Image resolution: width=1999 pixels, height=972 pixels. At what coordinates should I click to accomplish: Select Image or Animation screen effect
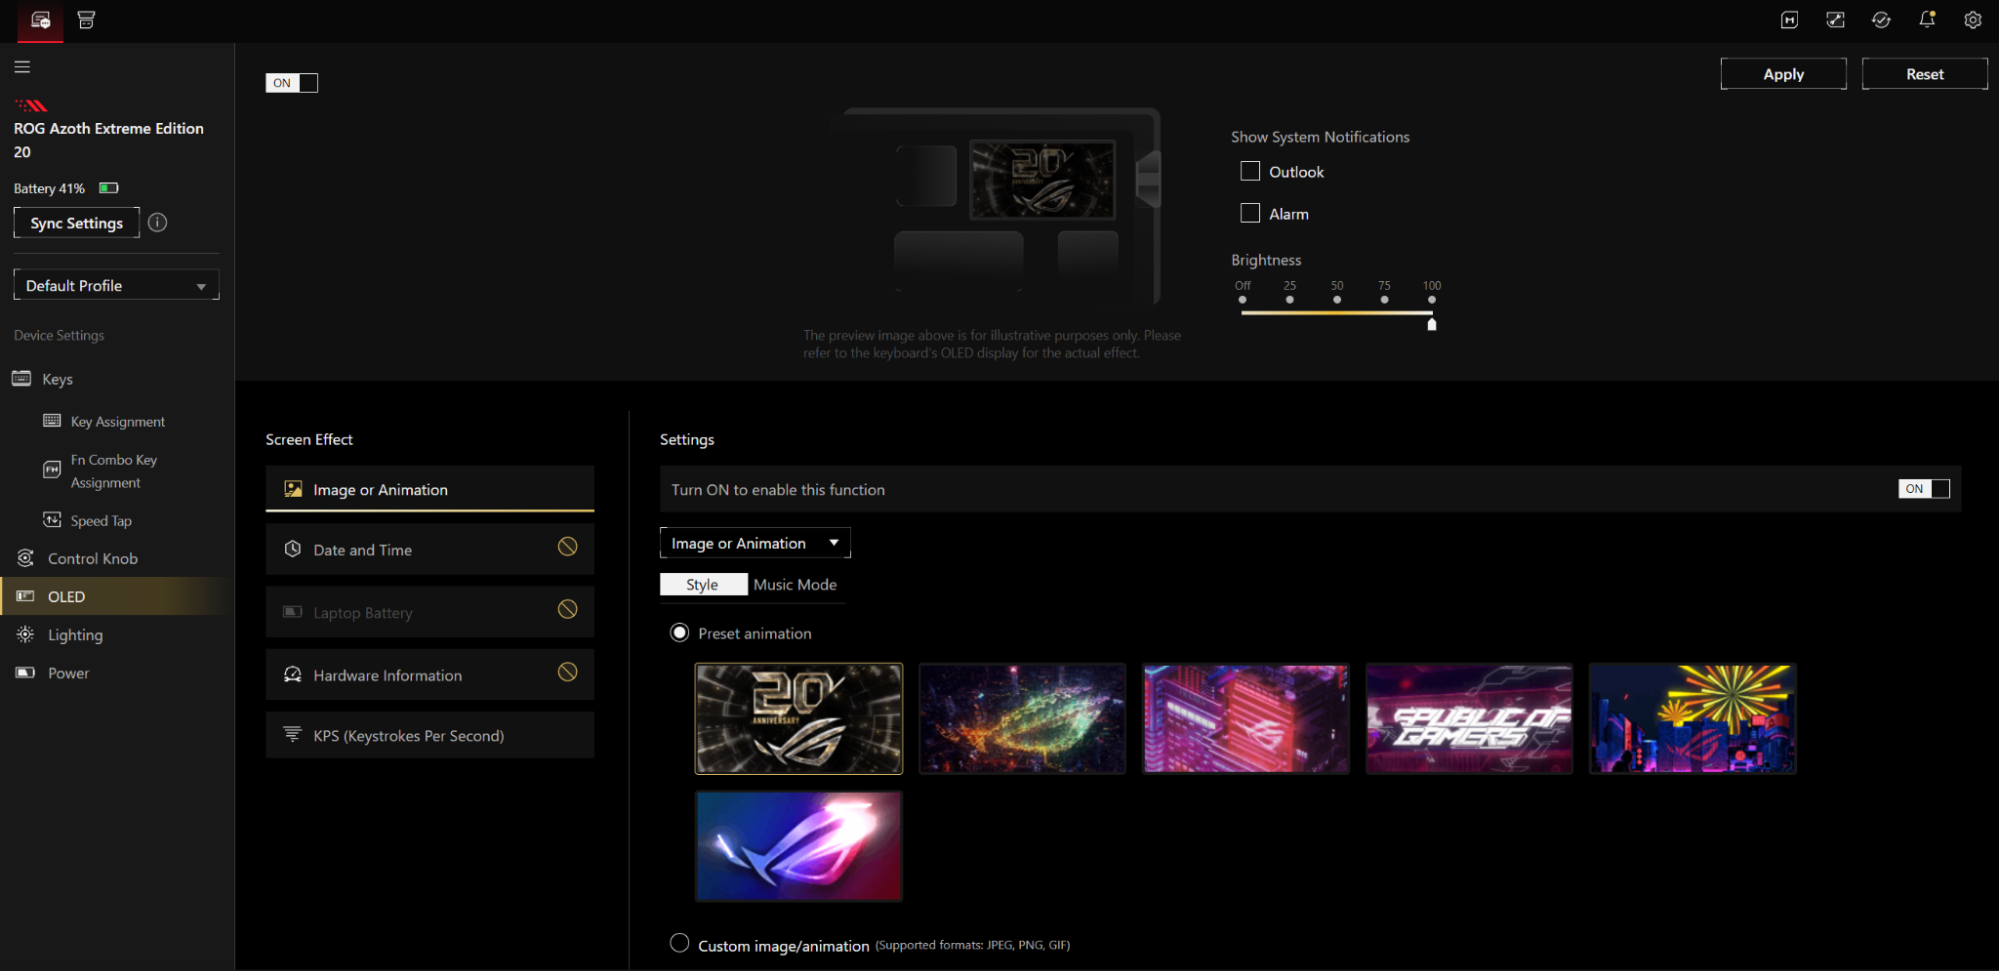click(x=430, y=489)
